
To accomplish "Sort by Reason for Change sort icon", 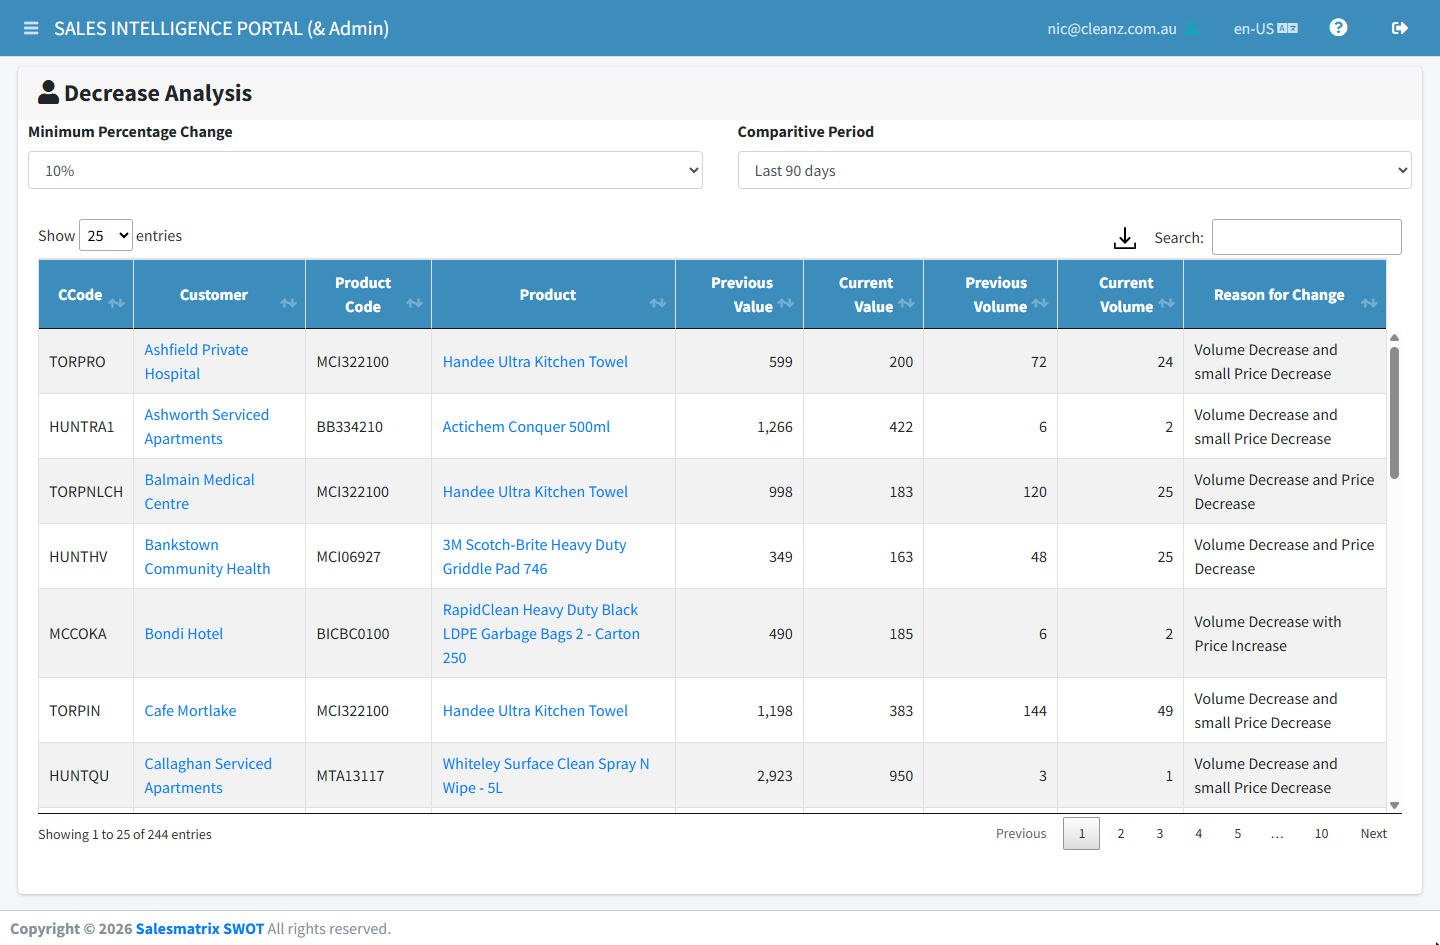I will pyautogui.click(x=1370, y=303).
